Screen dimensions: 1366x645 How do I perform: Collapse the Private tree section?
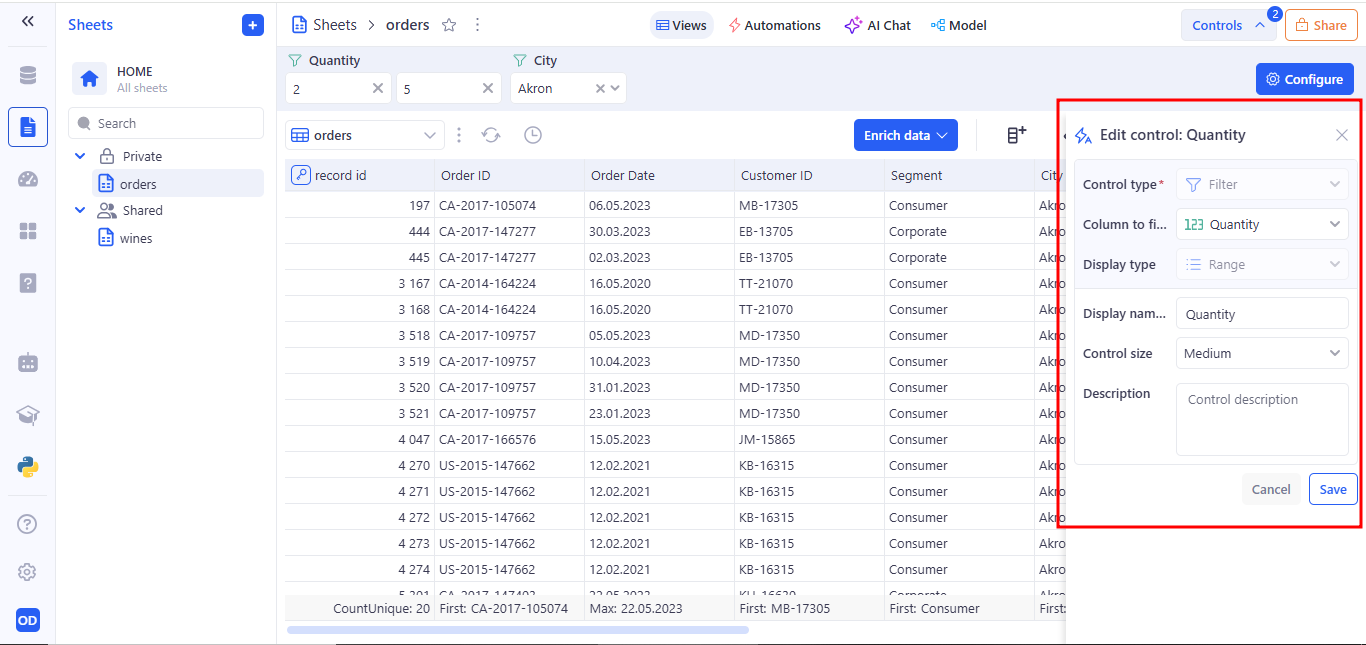pos(80,157)
